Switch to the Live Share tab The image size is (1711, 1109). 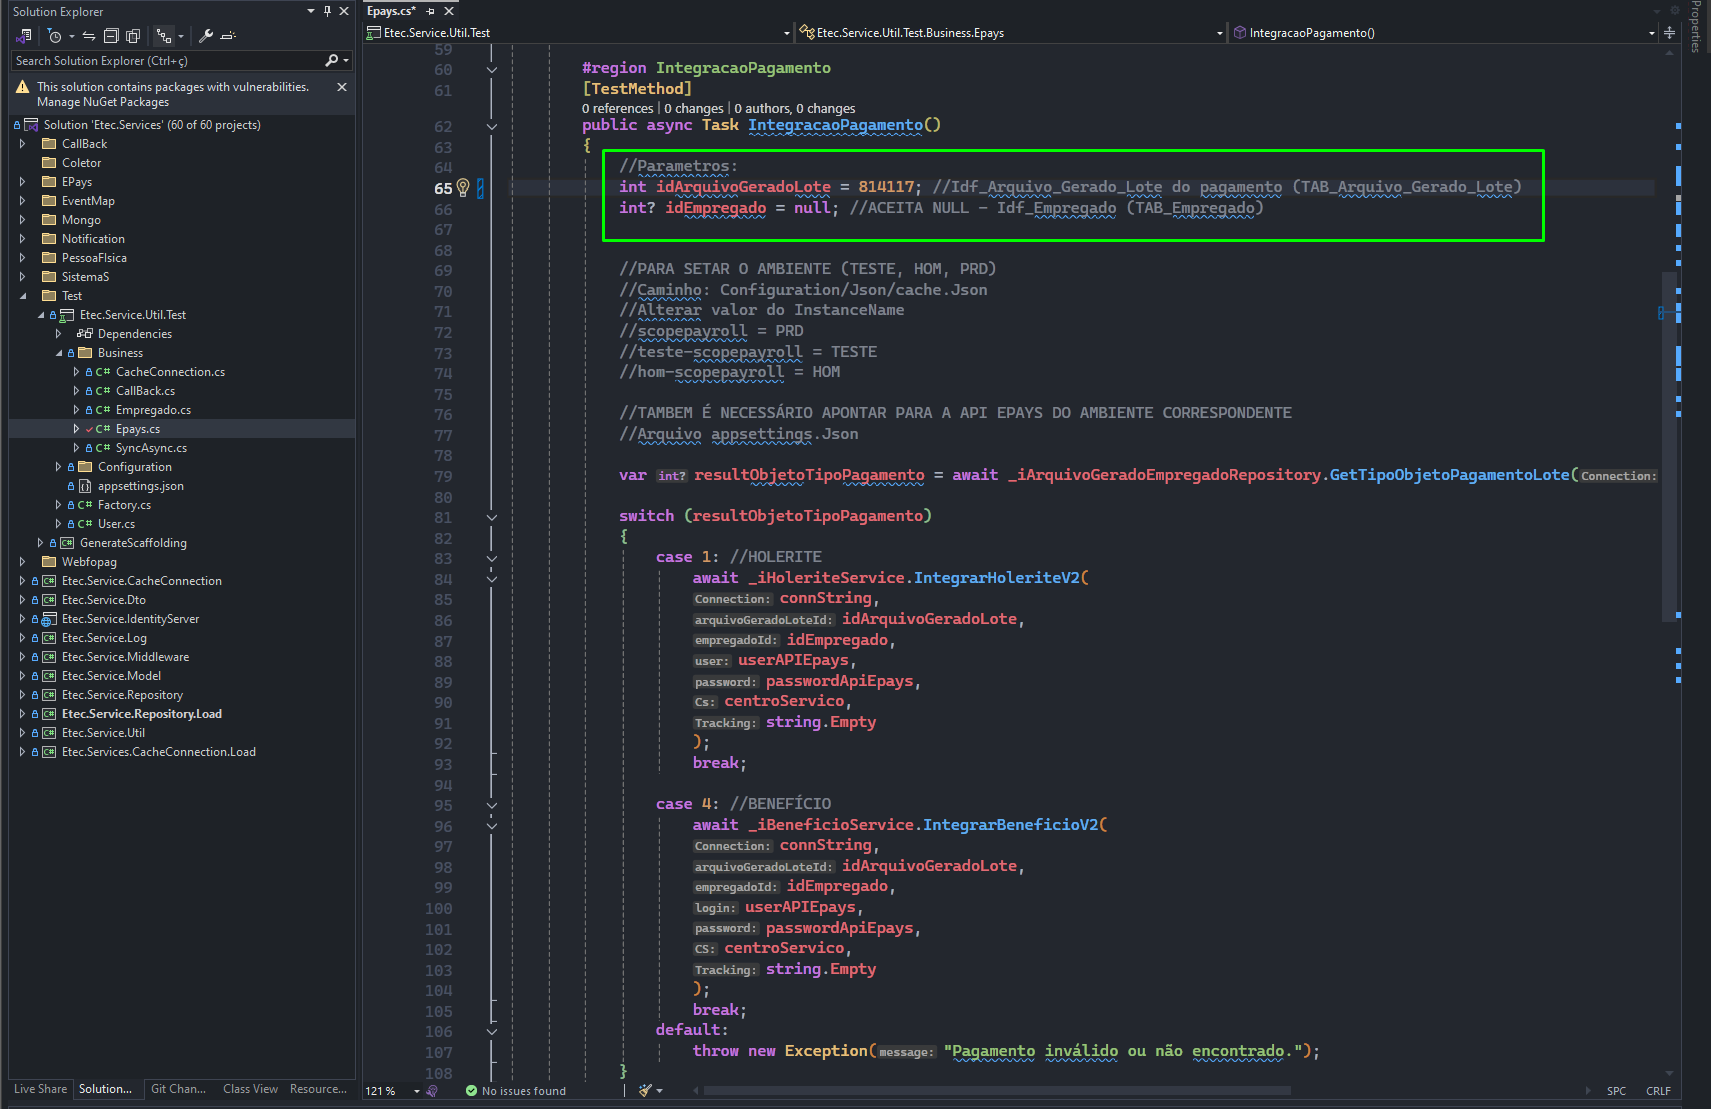pyautogui.click(x=41, y=1089)
